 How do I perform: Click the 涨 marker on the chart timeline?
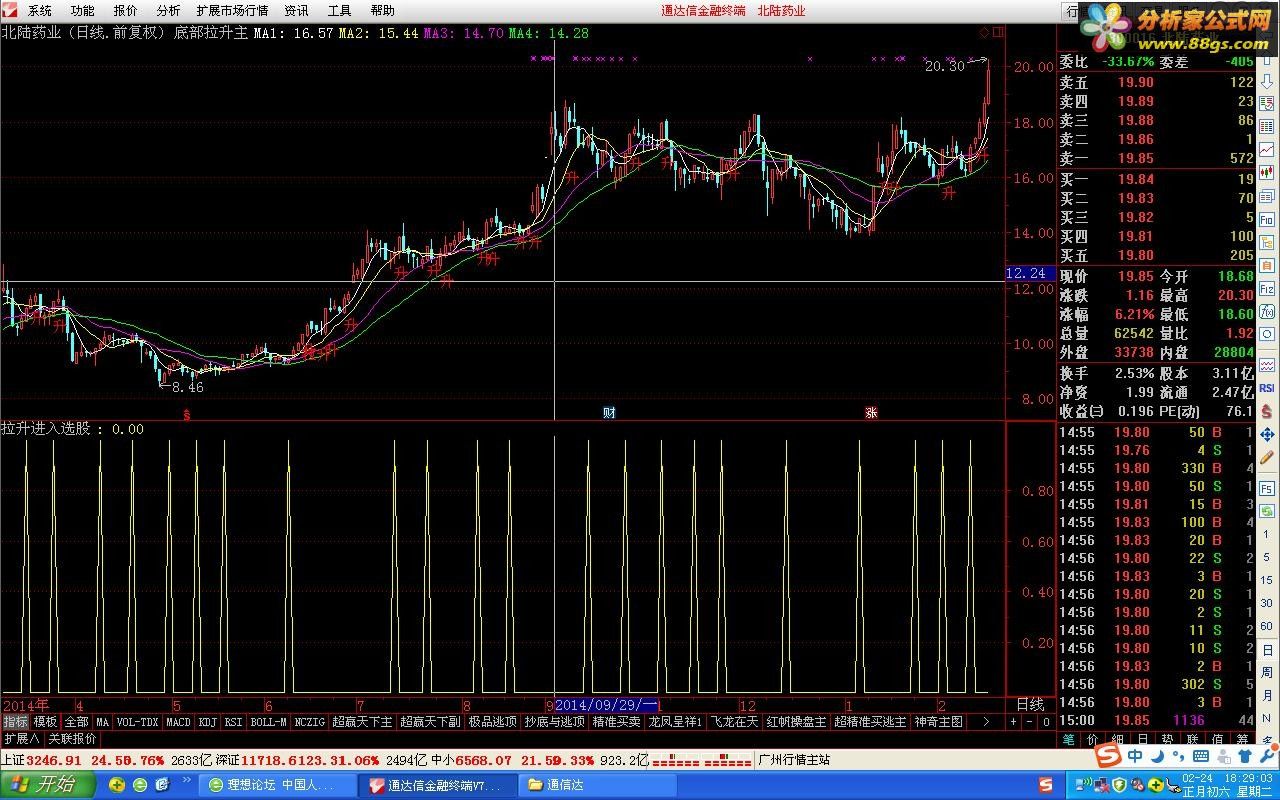tap(871, 412)
